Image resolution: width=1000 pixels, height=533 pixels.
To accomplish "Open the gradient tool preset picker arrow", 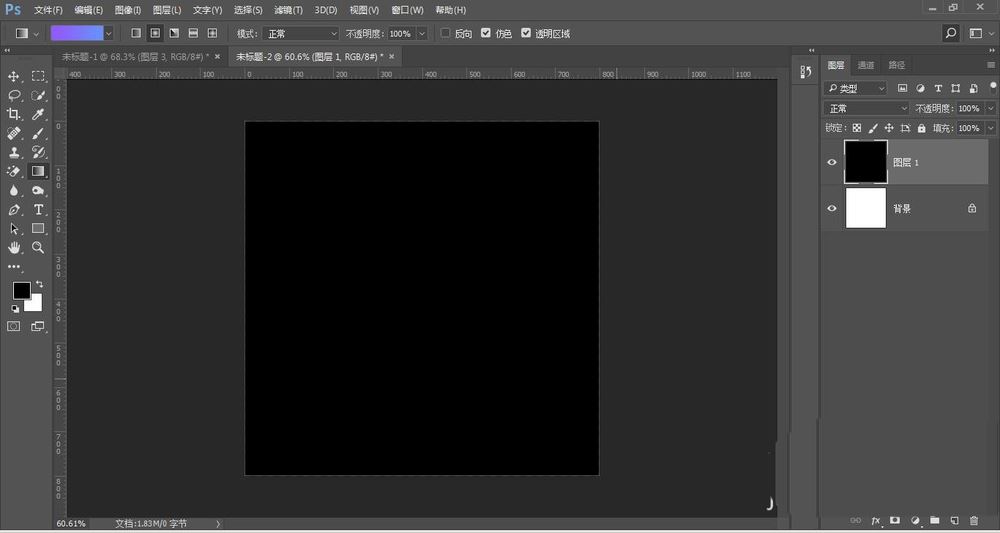I will pos(36,33).
